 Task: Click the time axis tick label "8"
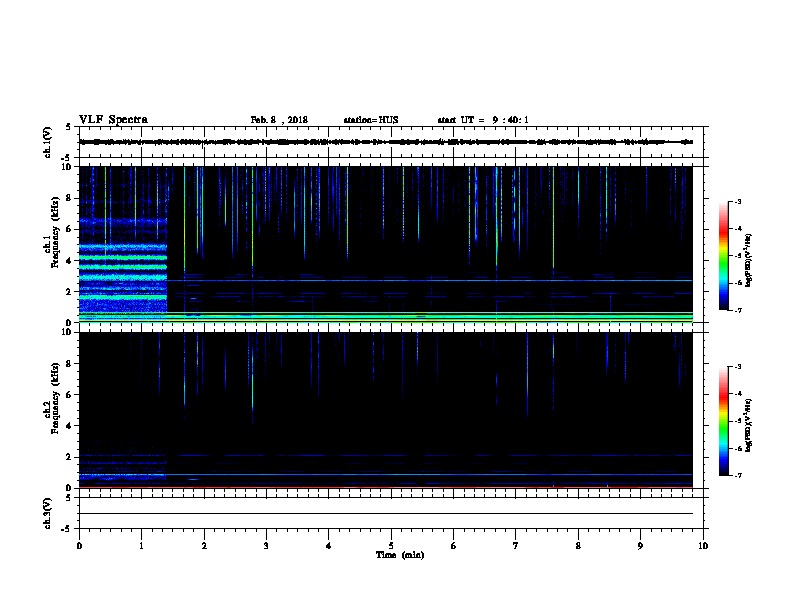click(x=578, y=546)
